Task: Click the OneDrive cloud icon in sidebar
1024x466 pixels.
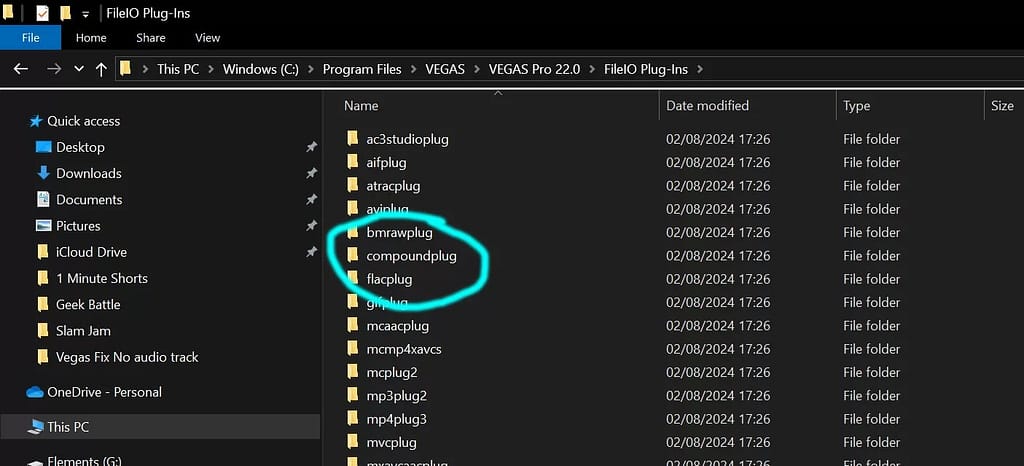Action: tap(35, 392)
